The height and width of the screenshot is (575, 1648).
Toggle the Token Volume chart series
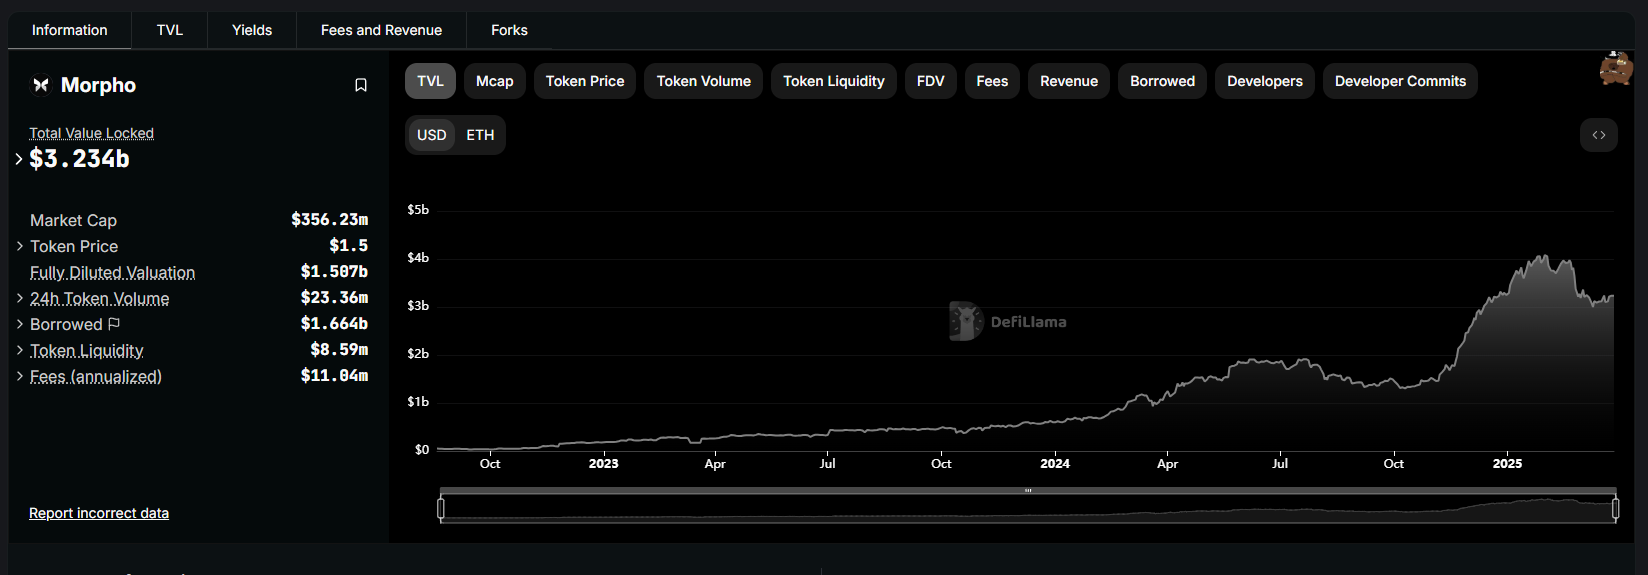tap(704, 81)
